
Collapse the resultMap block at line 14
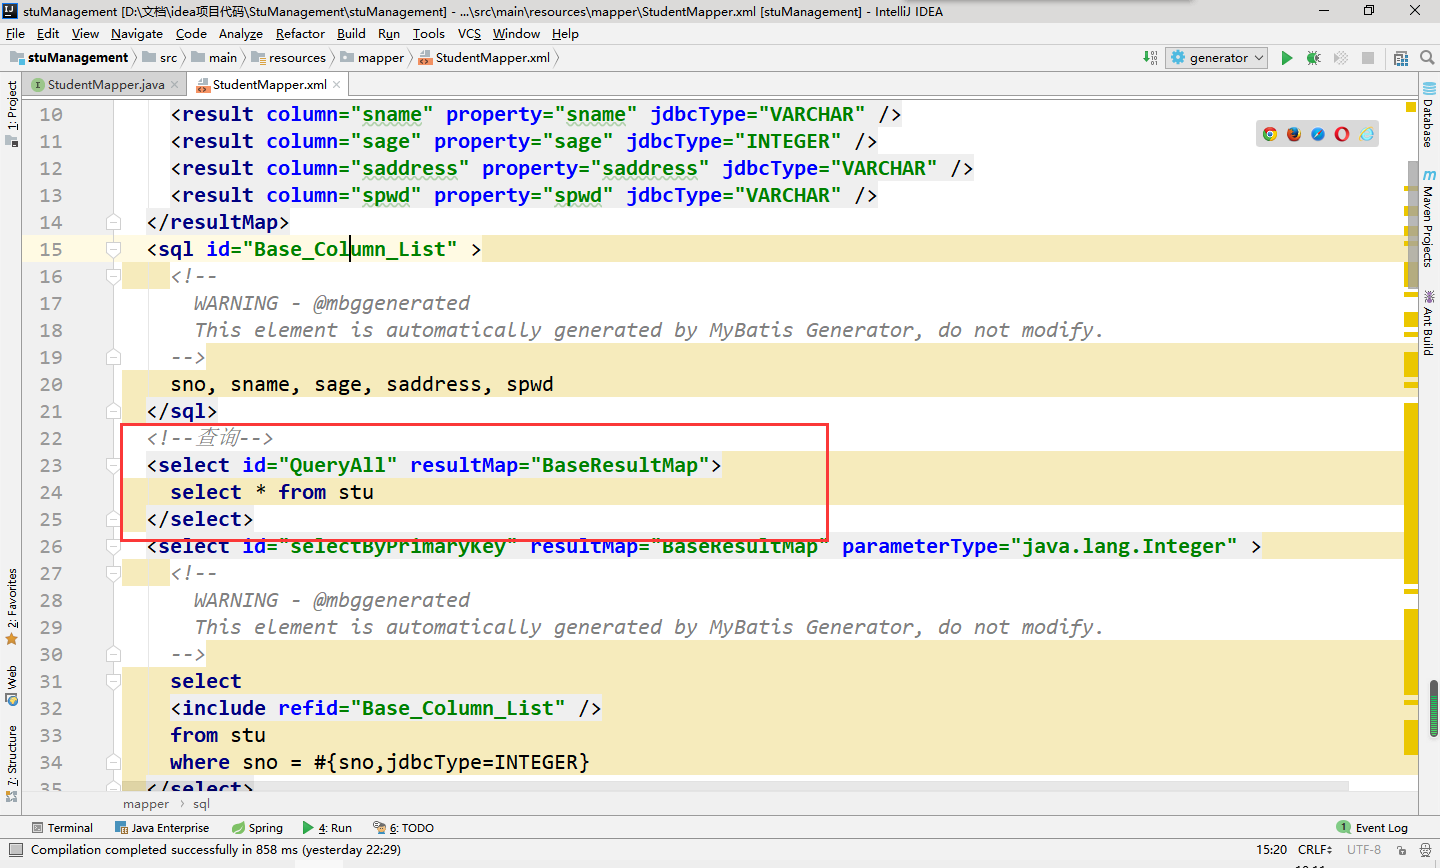coord(113,223)
